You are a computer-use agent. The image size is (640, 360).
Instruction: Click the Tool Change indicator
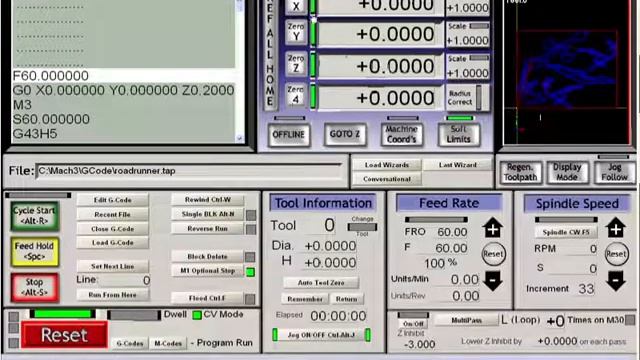362,227
